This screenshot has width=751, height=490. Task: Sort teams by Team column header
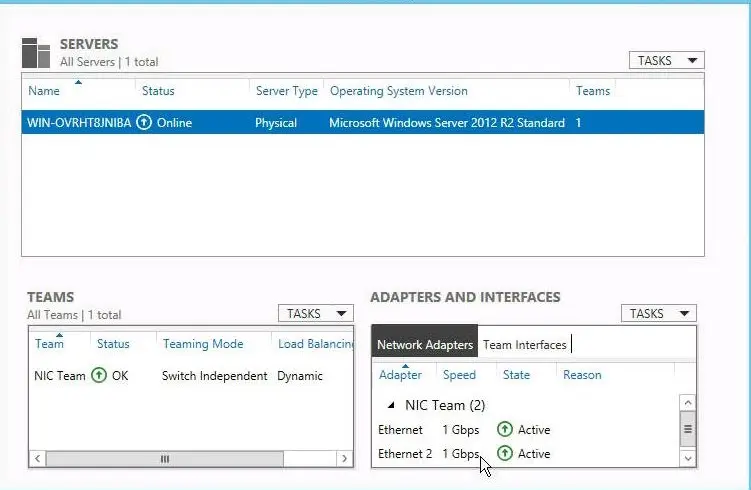coord(49,343)
